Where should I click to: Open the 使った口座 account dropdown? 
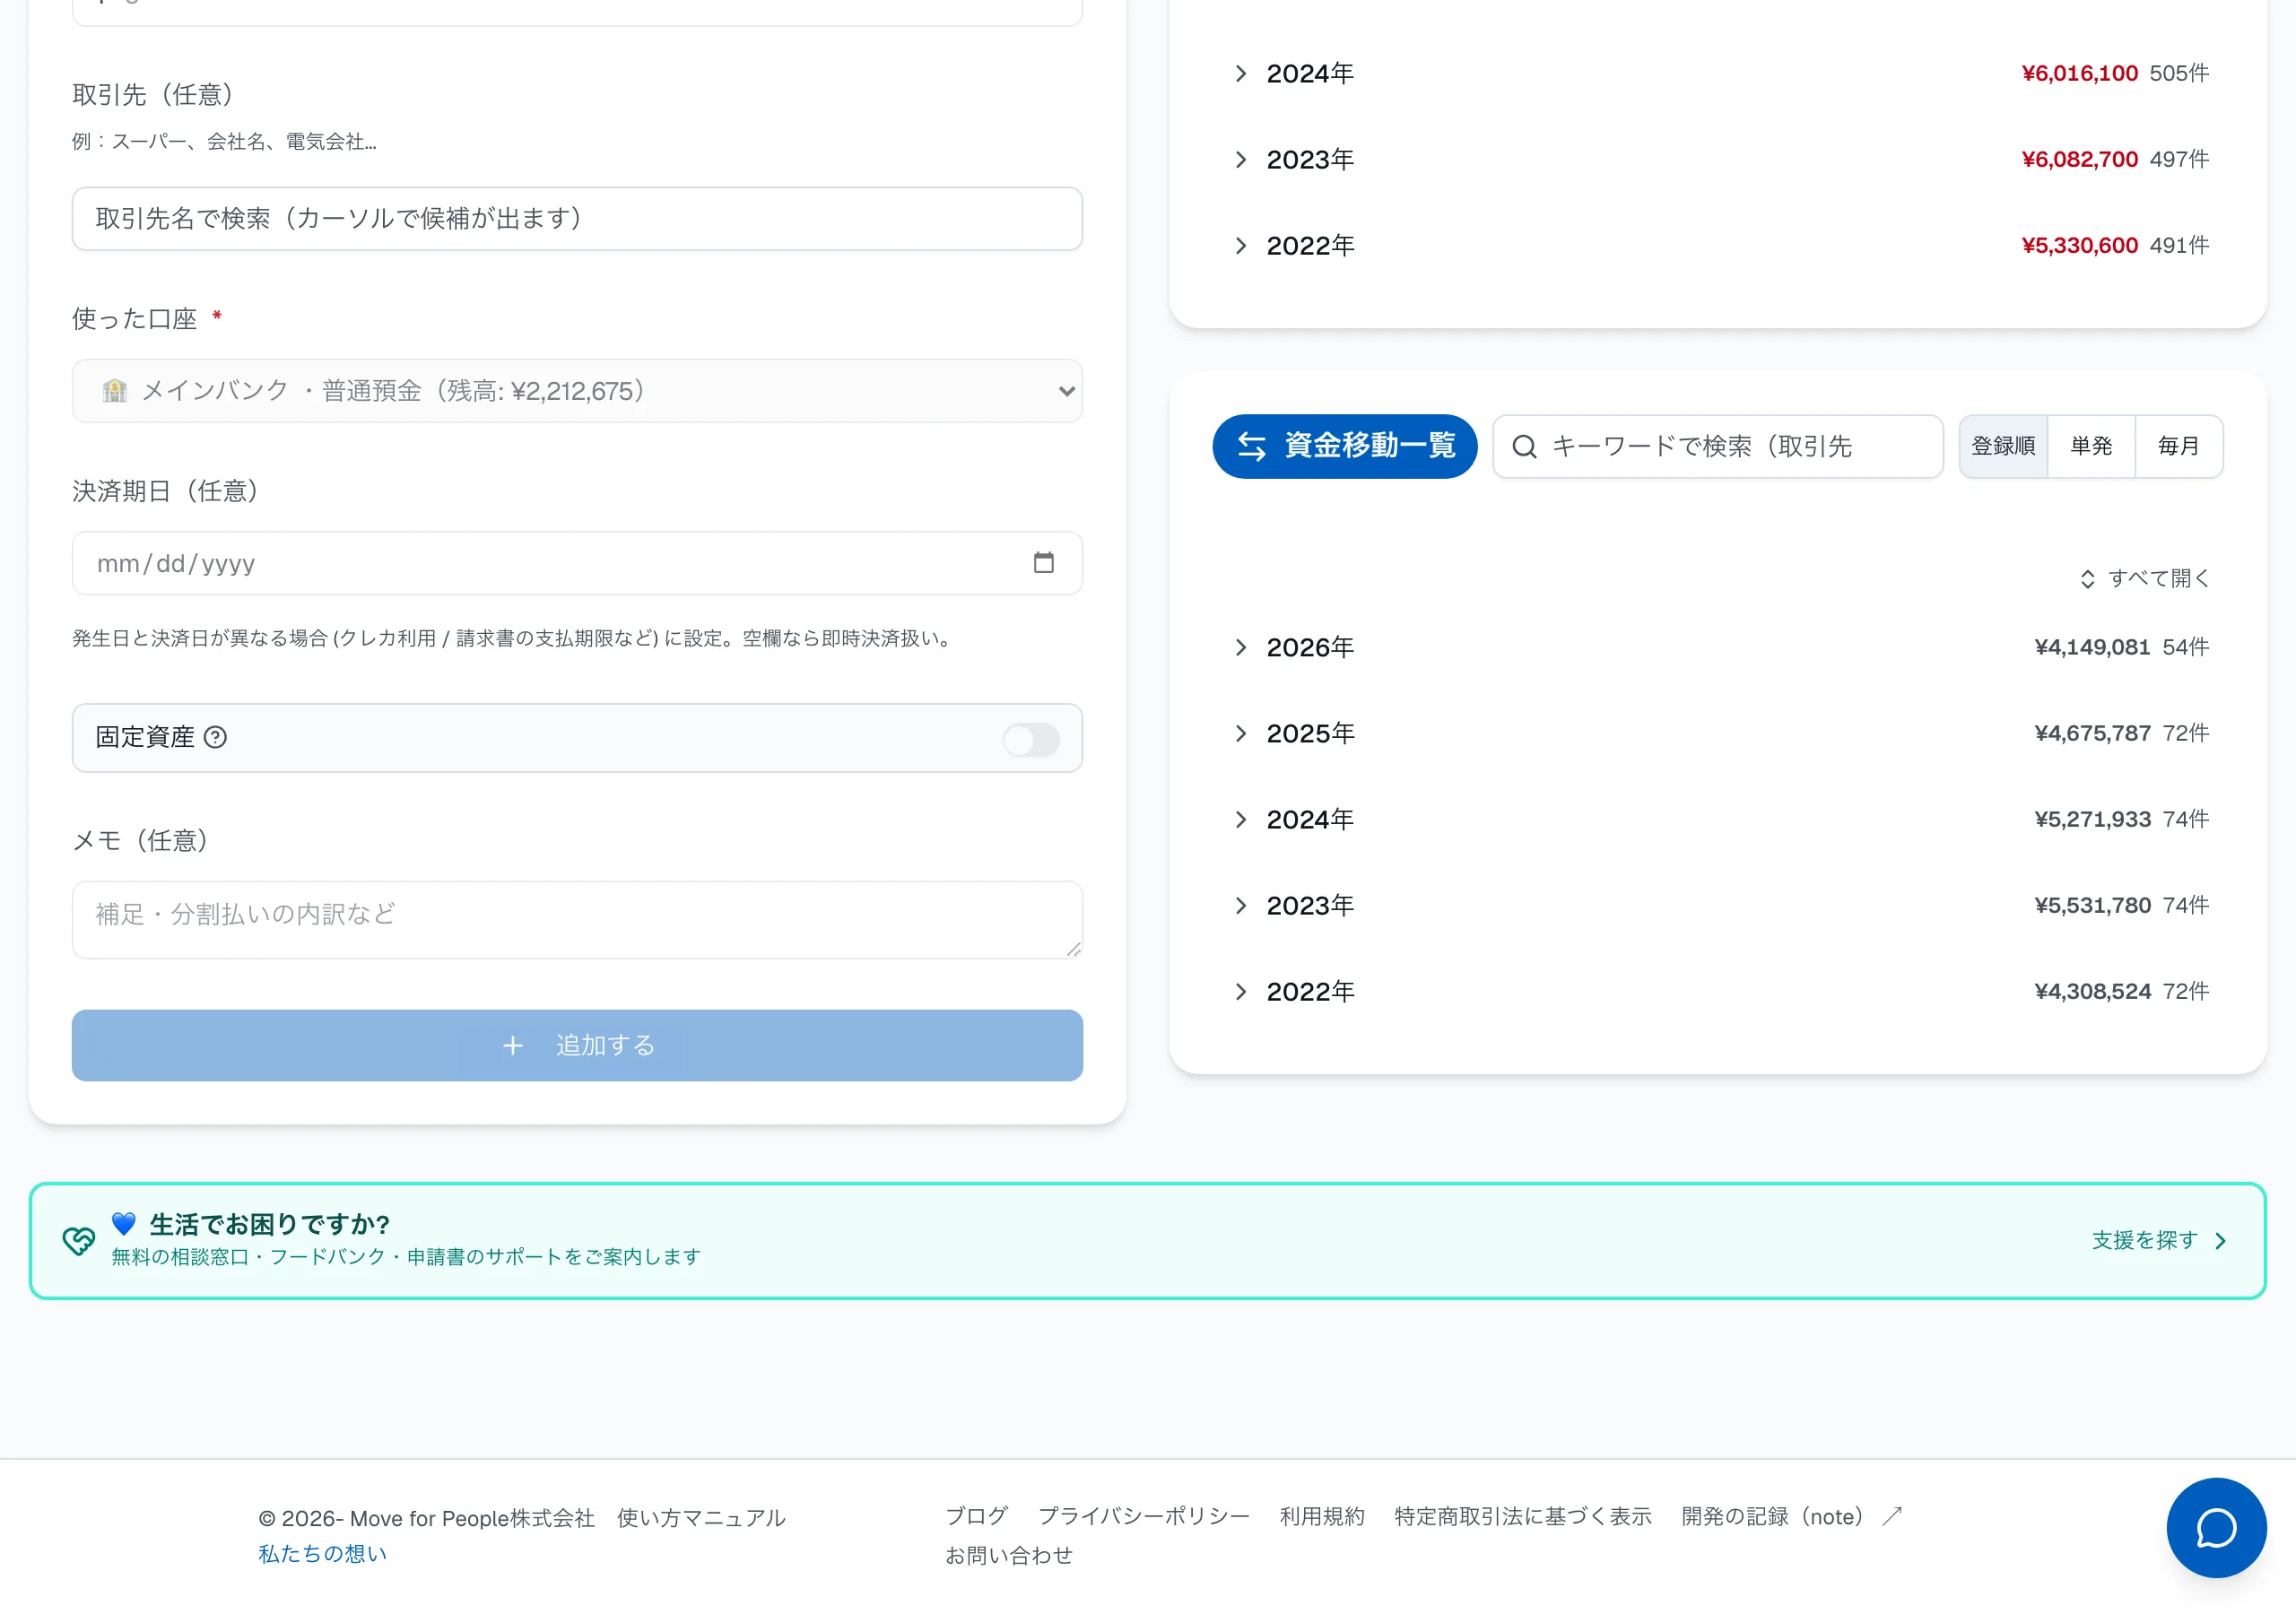577,391
